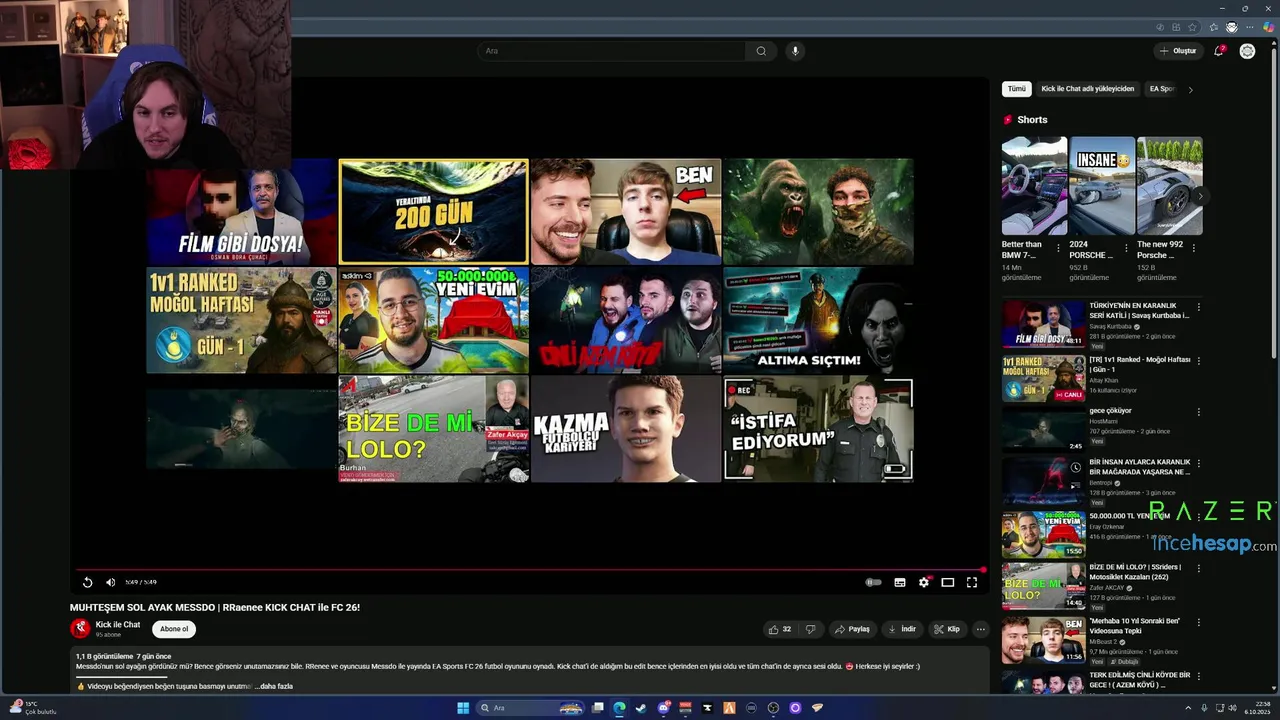Click the Windows taskbar search box
The width and height of the screenshot is (1280, 720).
click(530, 708)
